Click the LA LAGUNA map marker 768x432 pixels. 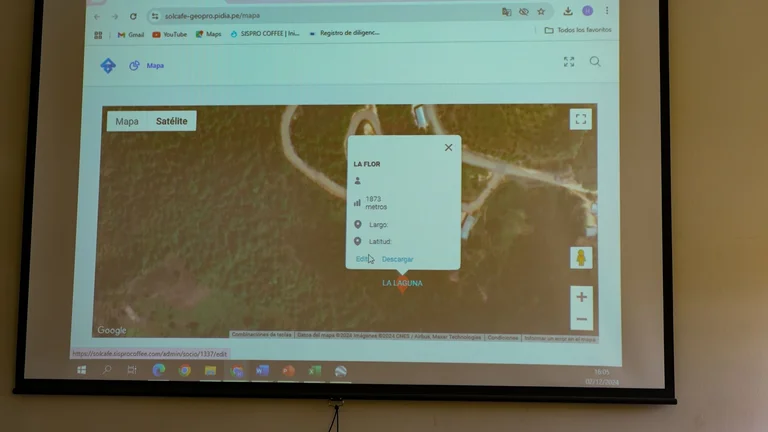pyautogui.click(x=402, y=284)
